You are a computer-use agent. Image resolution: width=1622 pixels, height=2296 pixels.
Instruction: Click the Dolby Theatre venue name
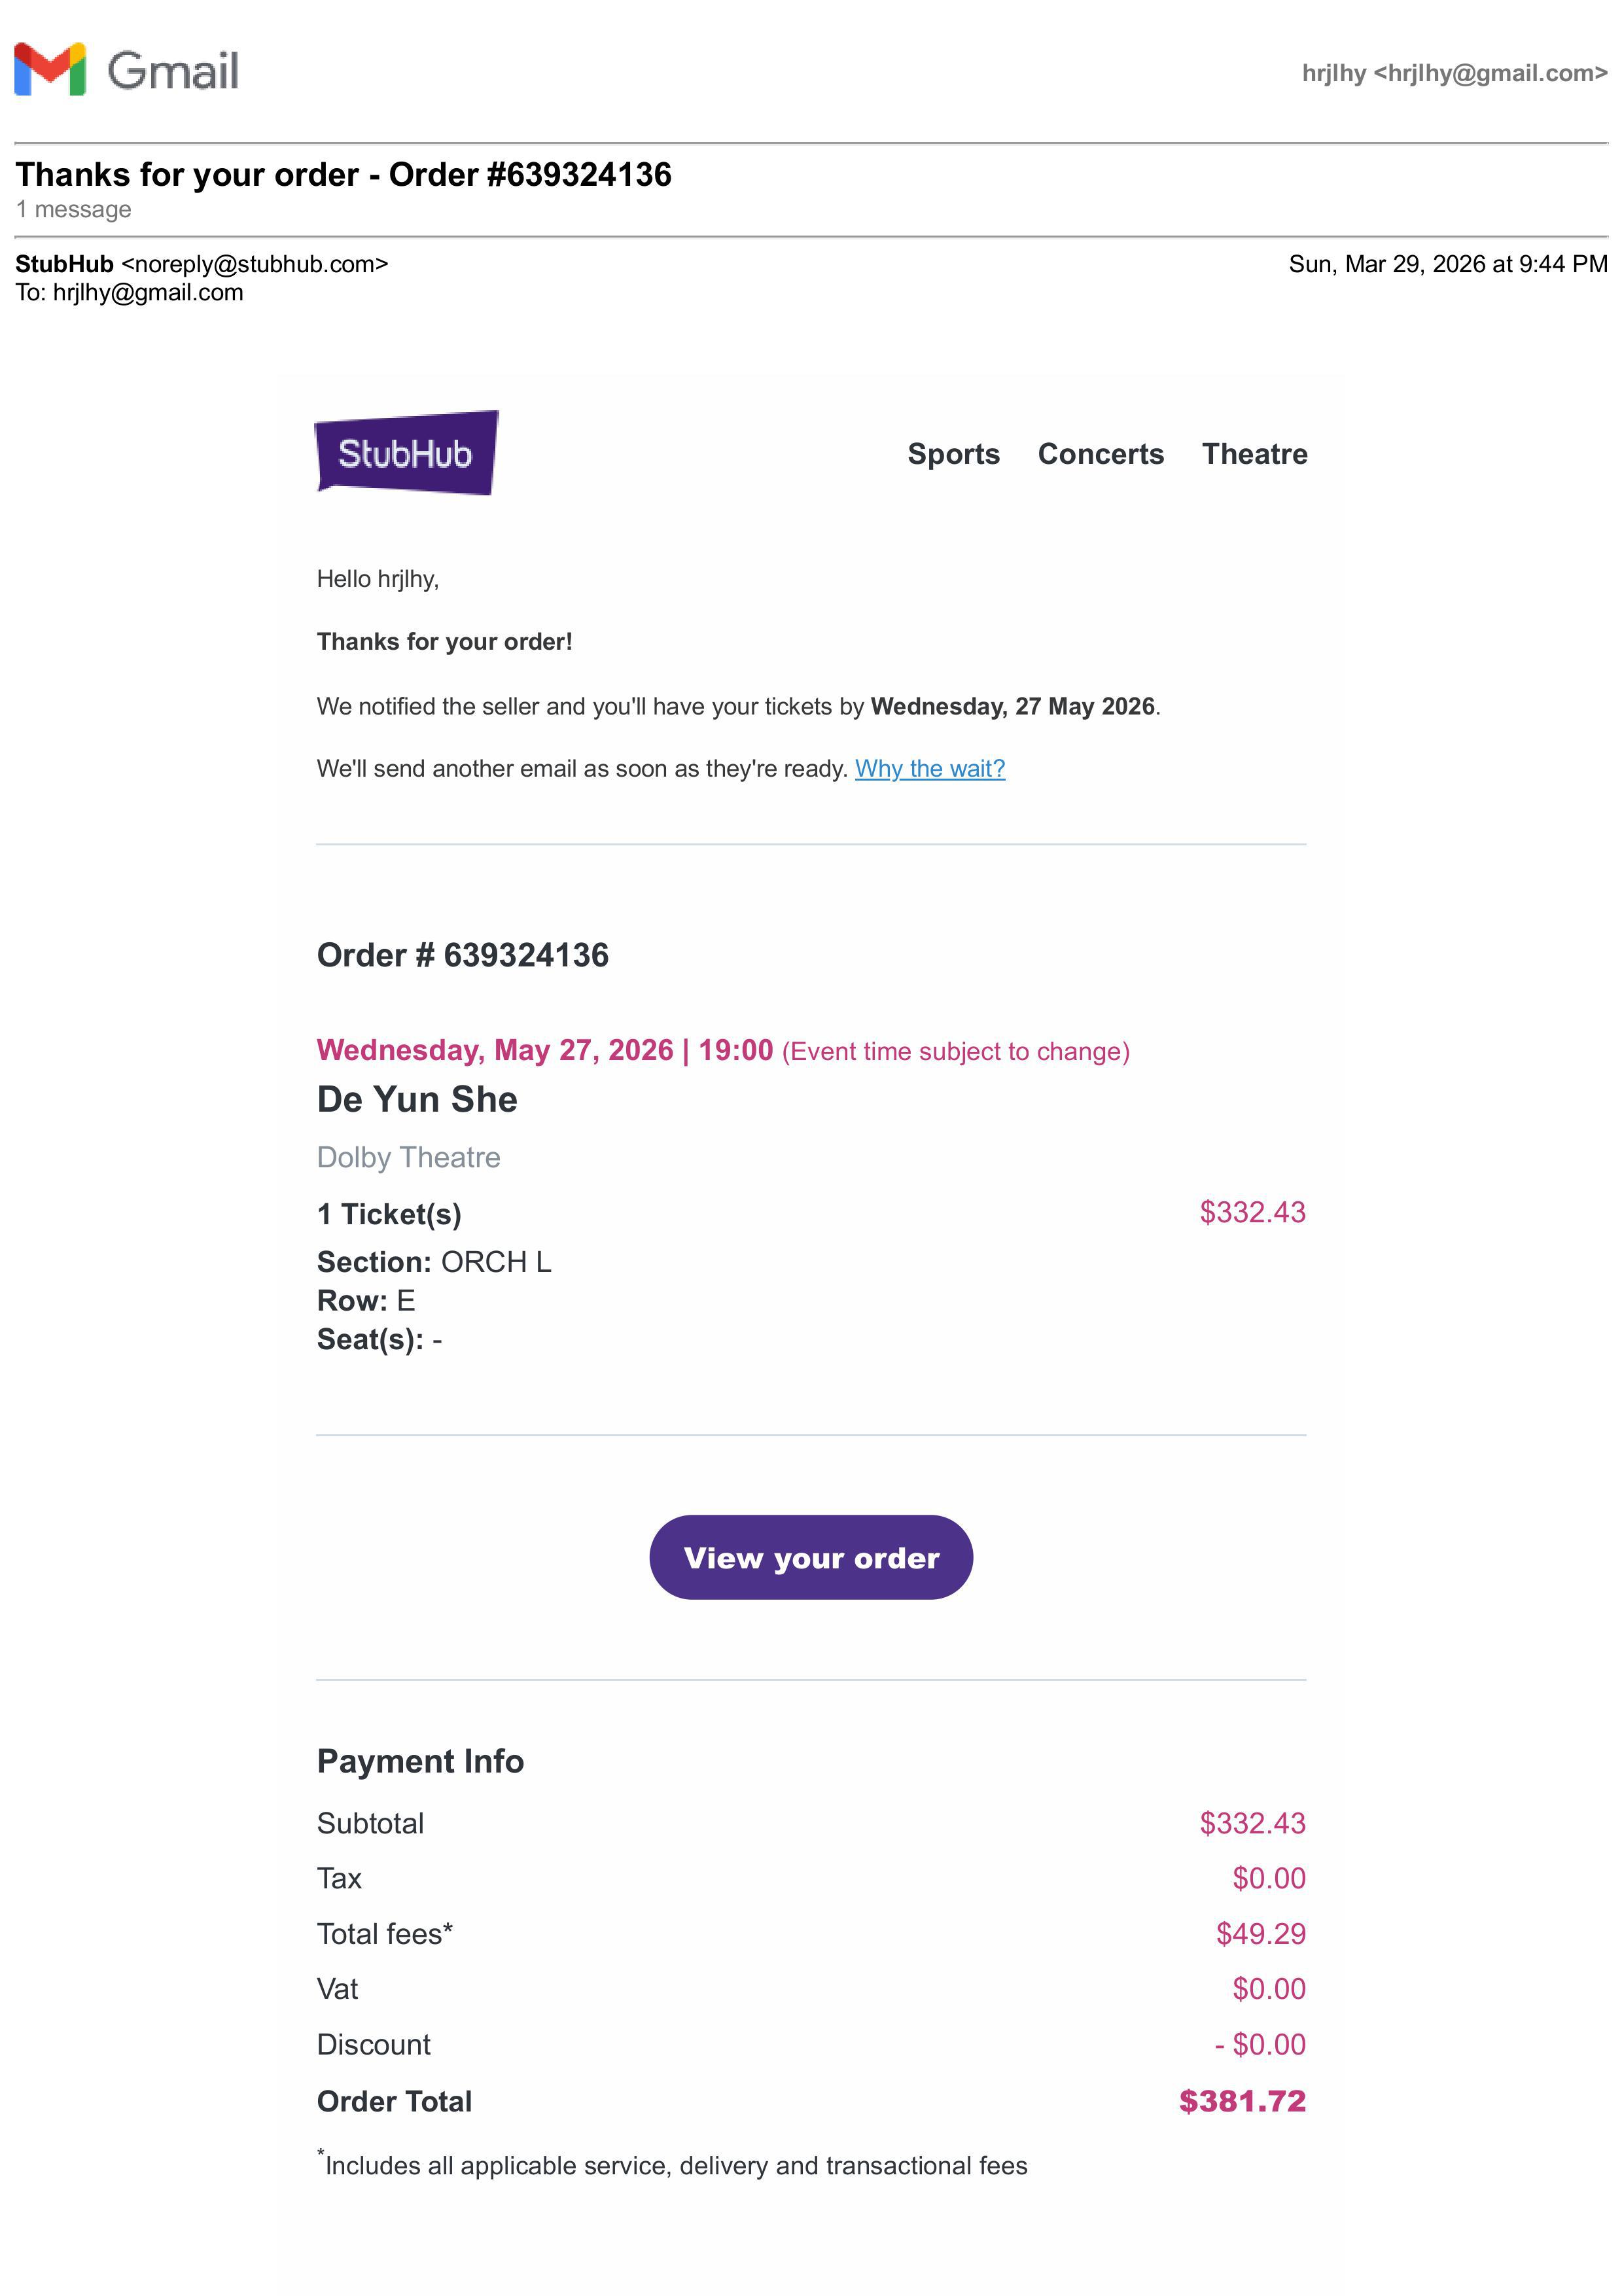coord(408,1157)
